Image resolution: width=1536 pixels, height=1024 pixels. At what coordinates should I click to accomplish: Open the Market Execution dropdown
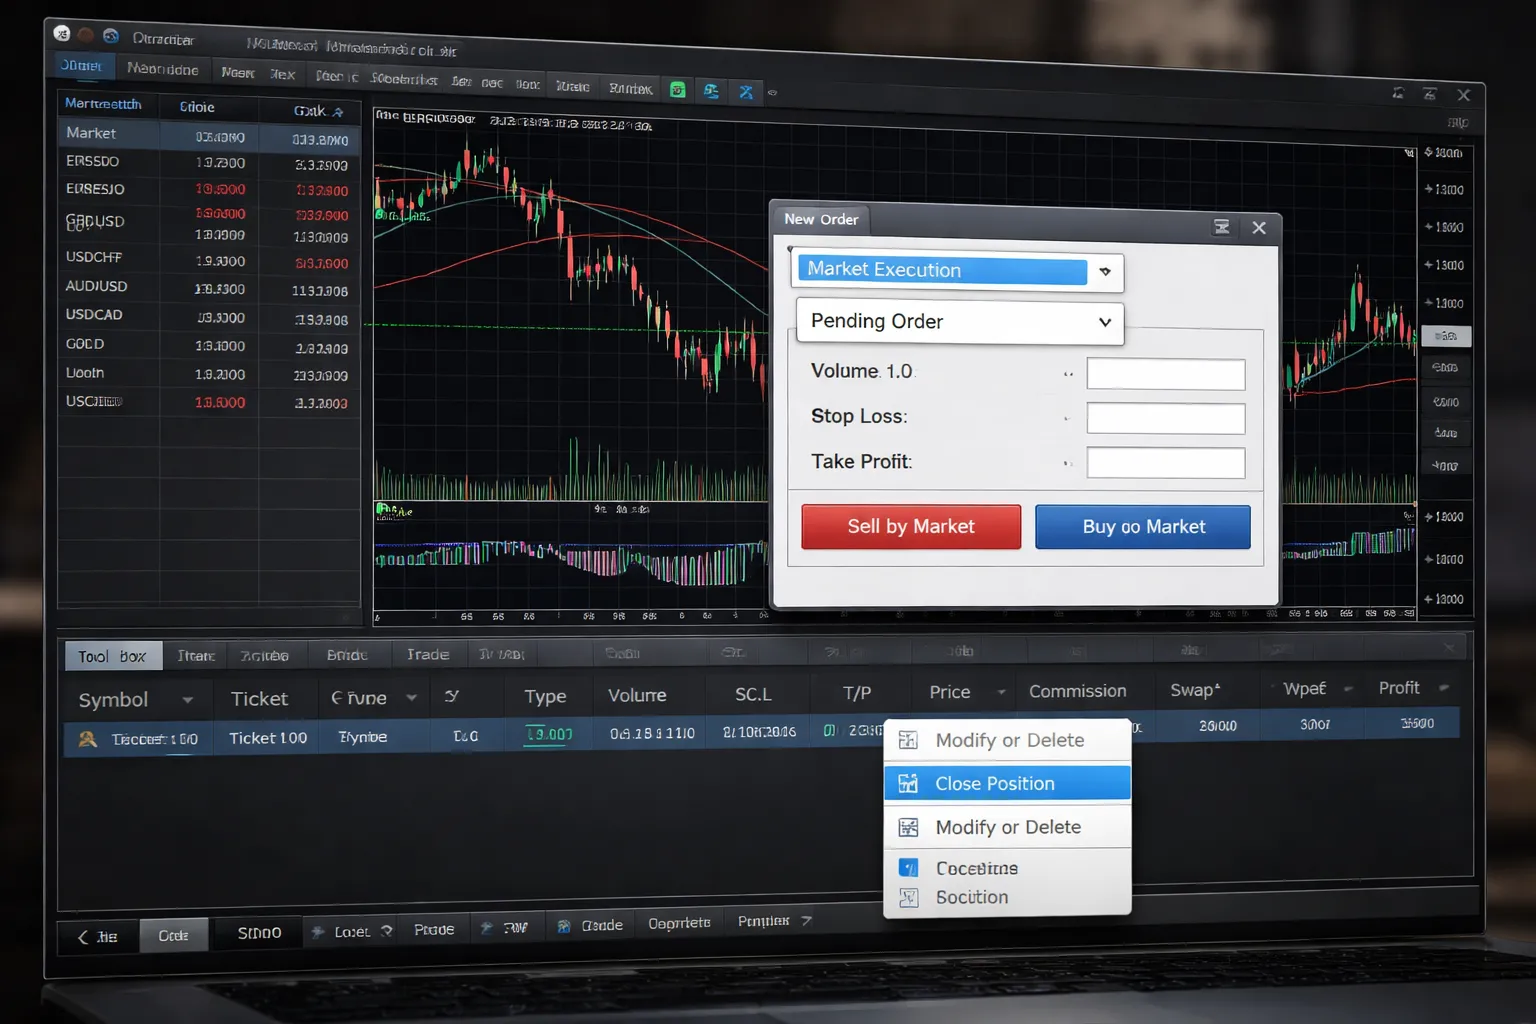coord(1105,271)
